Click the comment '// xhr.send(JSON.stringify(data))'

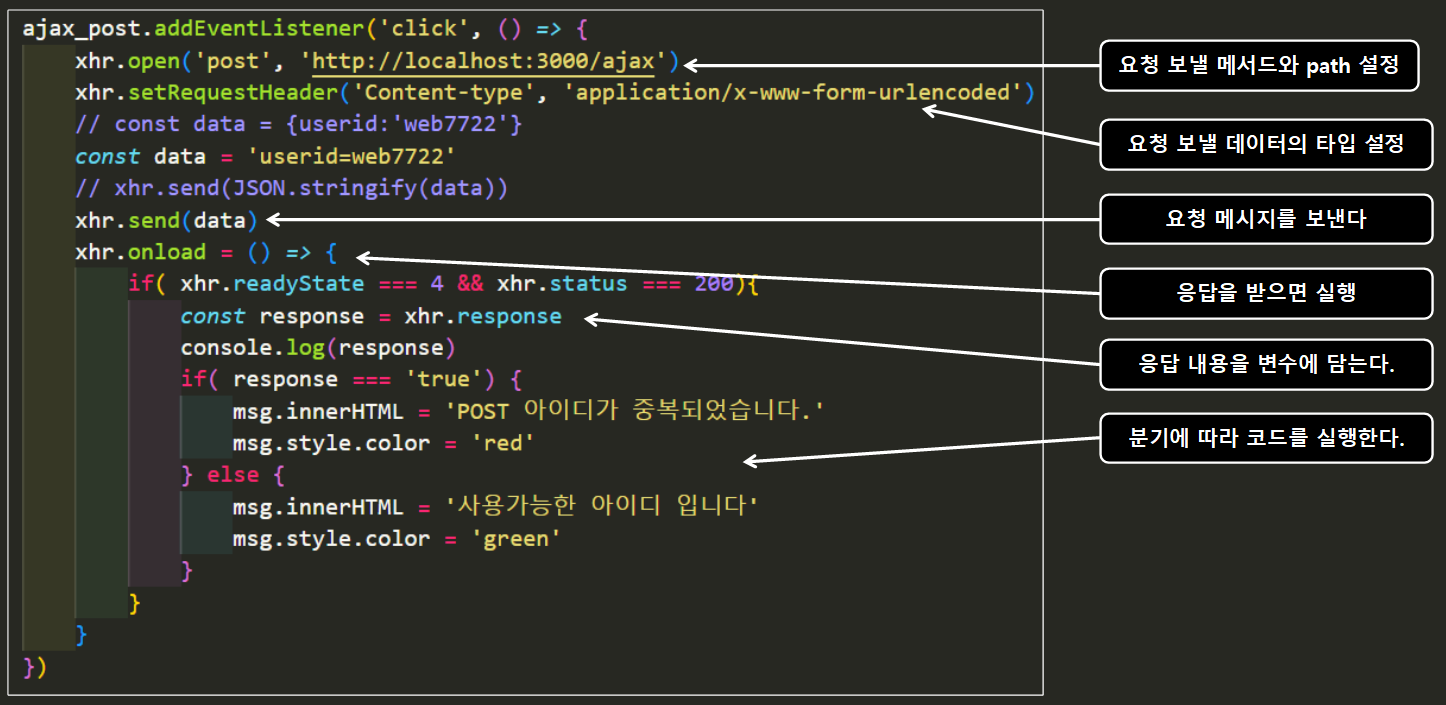coord(292,189)
